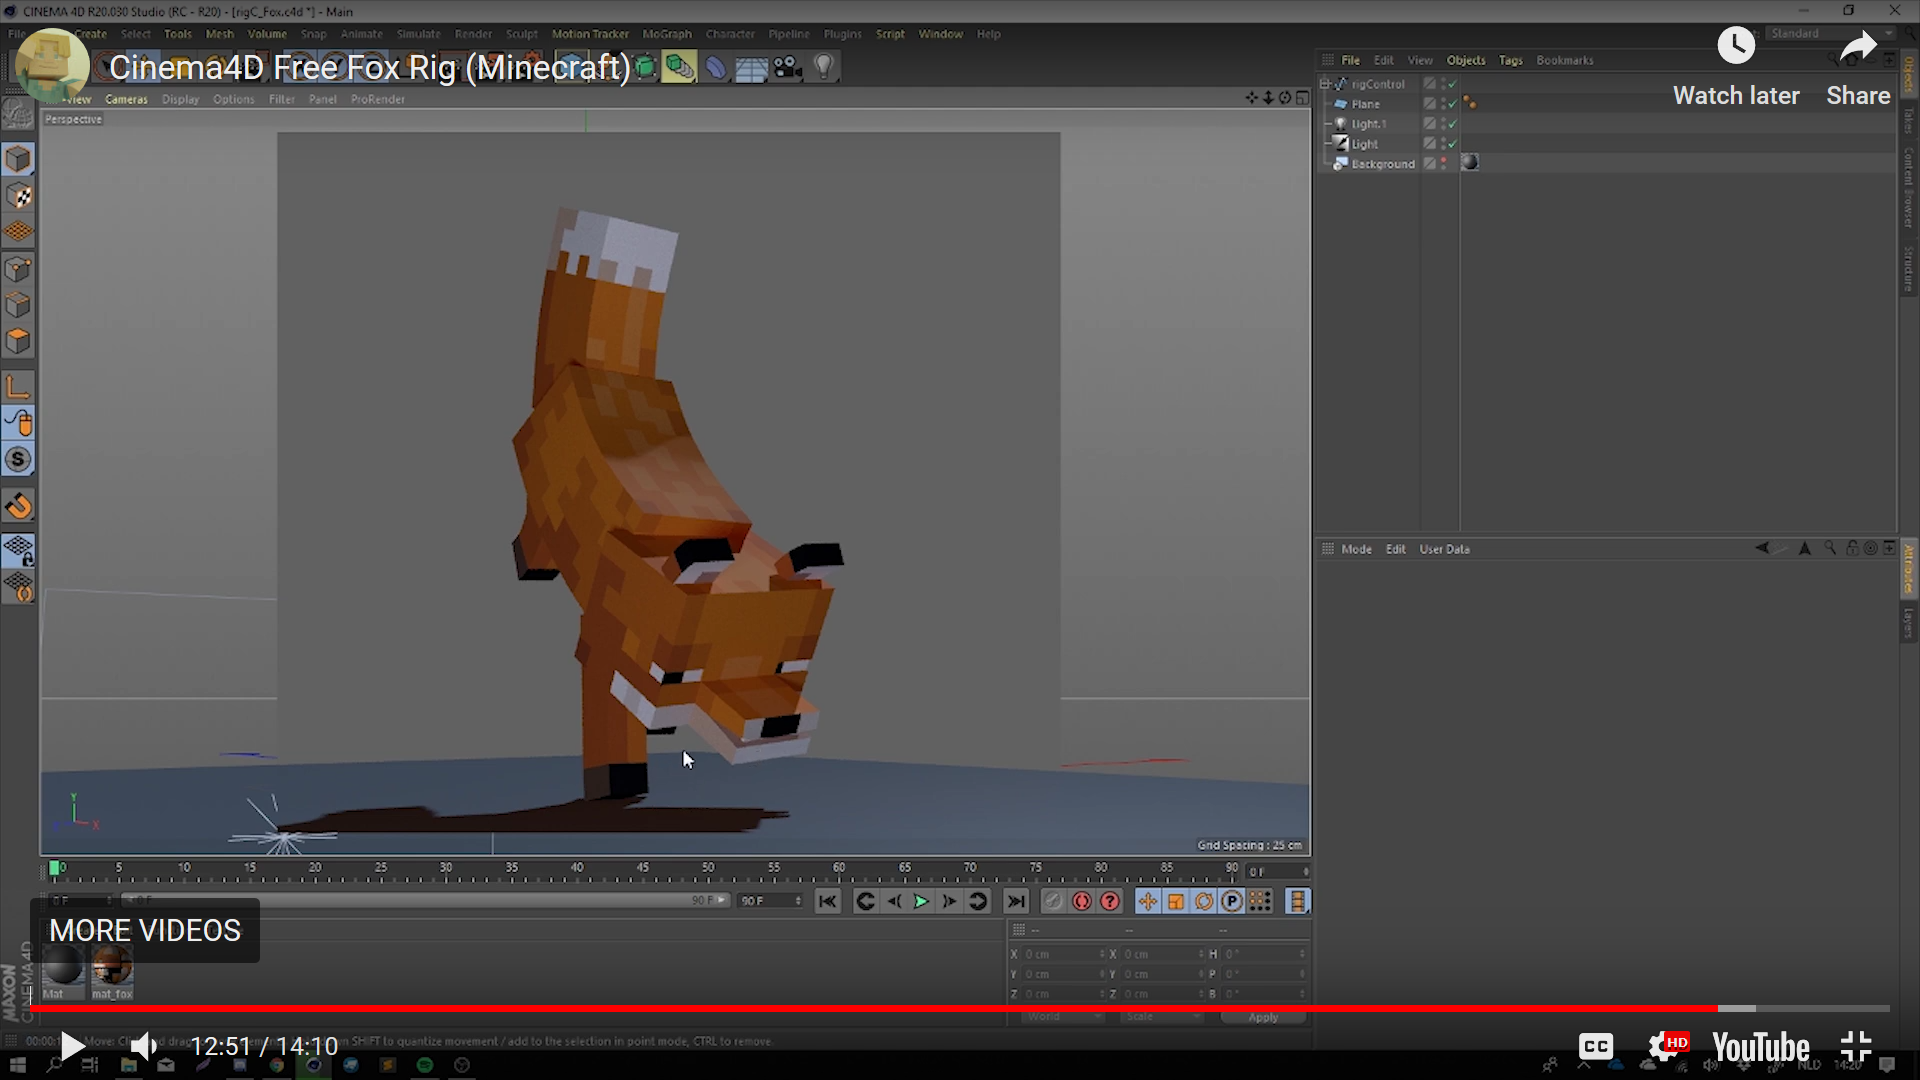
Task: Select the Background object
Action: (1383, 164)
